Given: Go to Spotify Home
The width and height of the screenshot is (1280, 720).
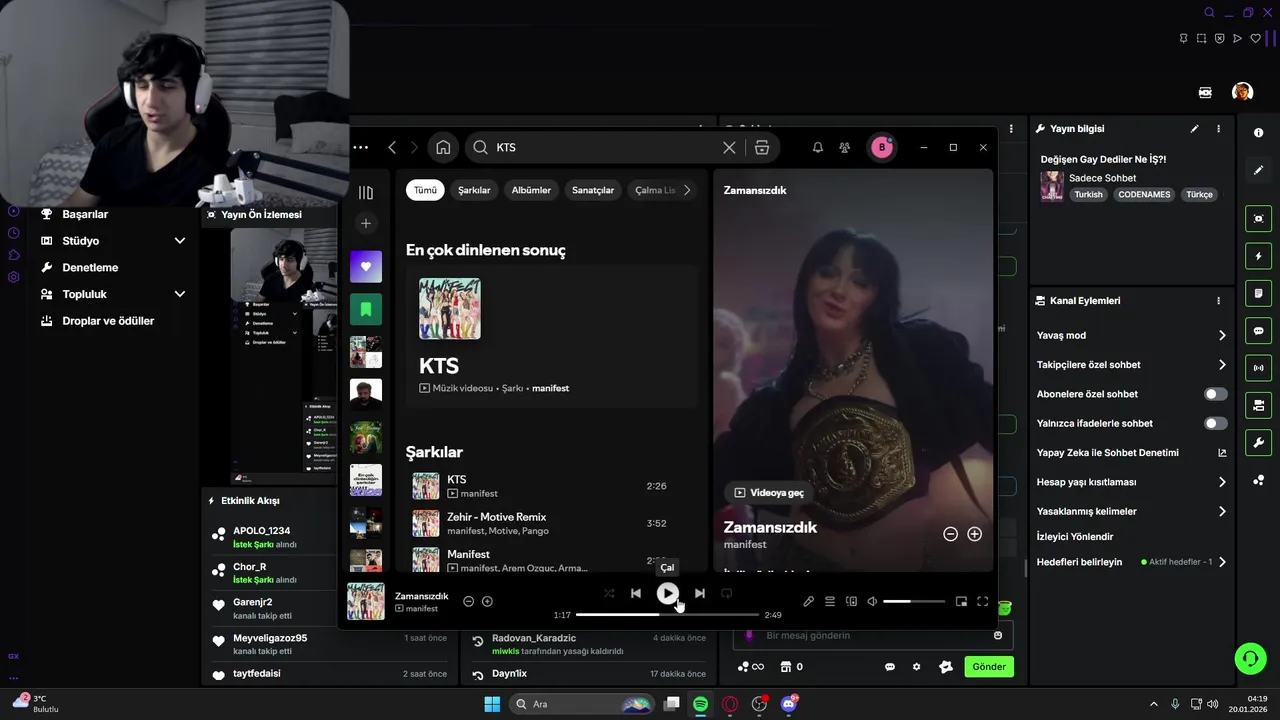Looking at the screenshot, I should click(x=443, y=147).
